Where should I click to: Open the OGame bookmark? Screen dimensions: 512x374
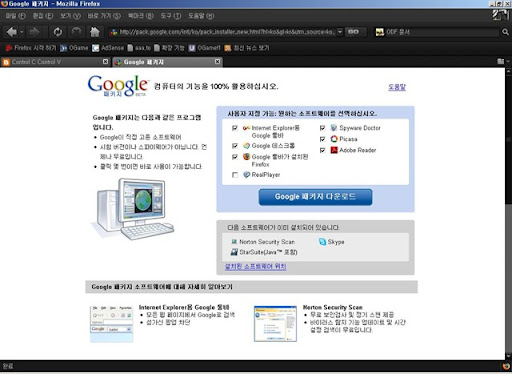click(x=74, y=48)
